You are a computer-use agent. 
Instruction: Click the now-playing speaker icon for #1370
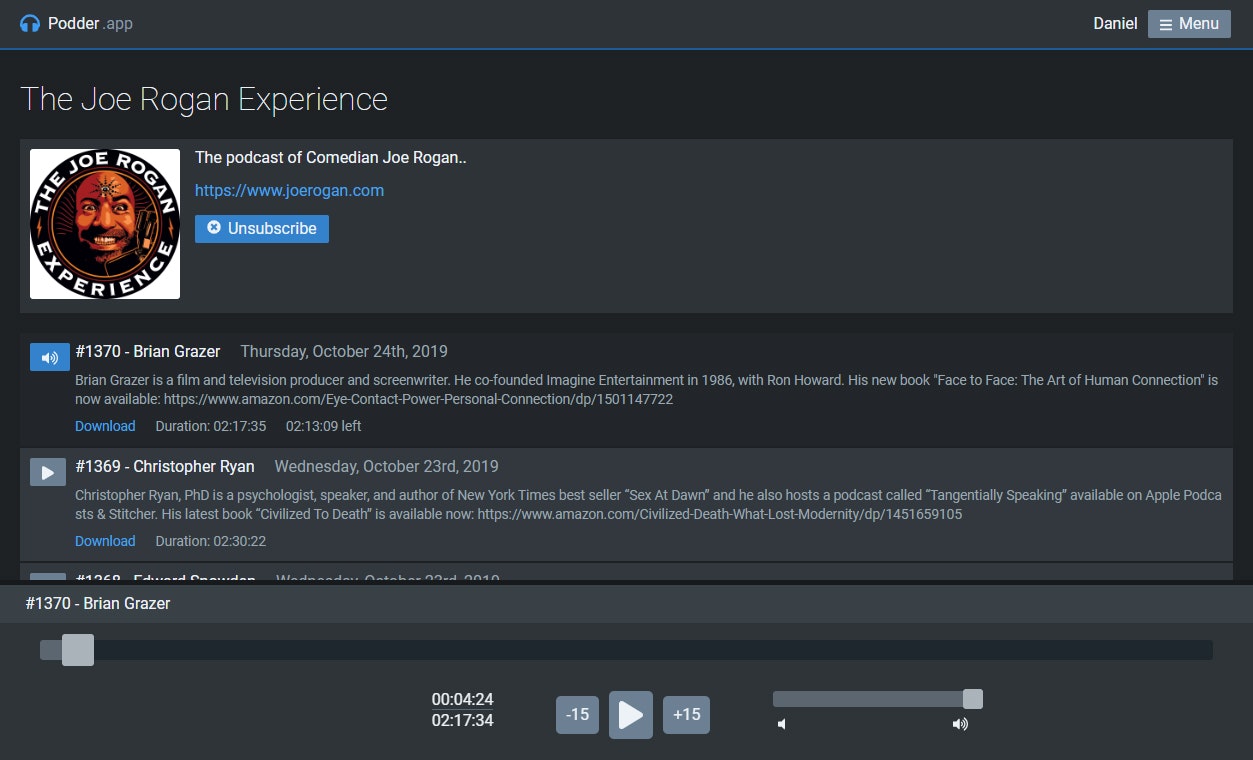50,357
